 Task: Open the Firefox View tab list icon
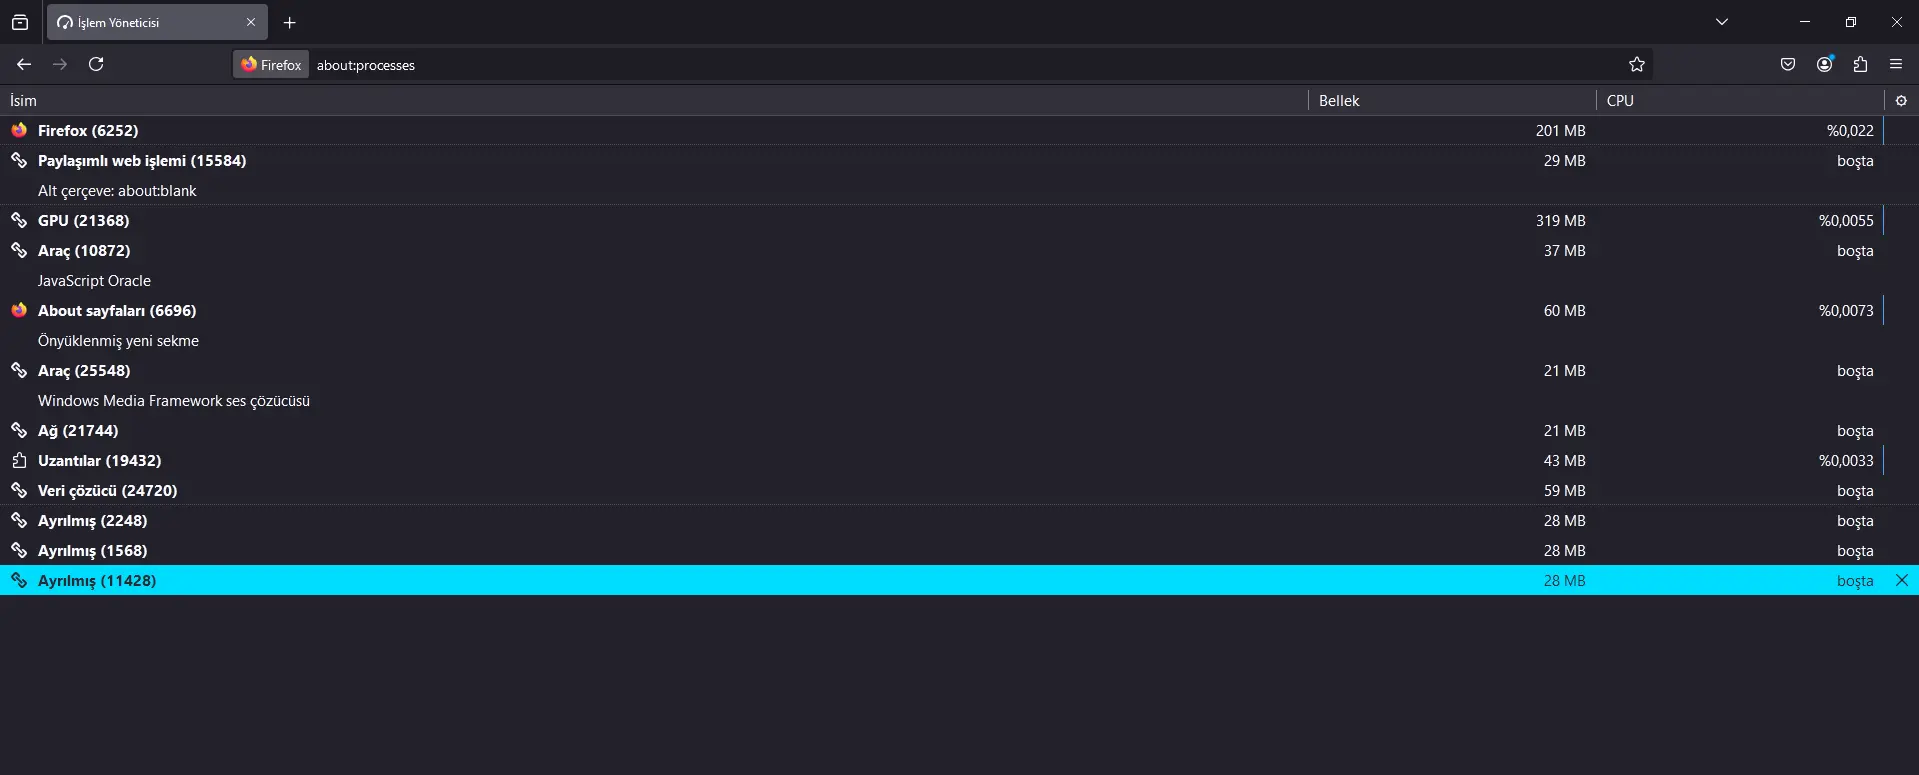pos(20,22)
